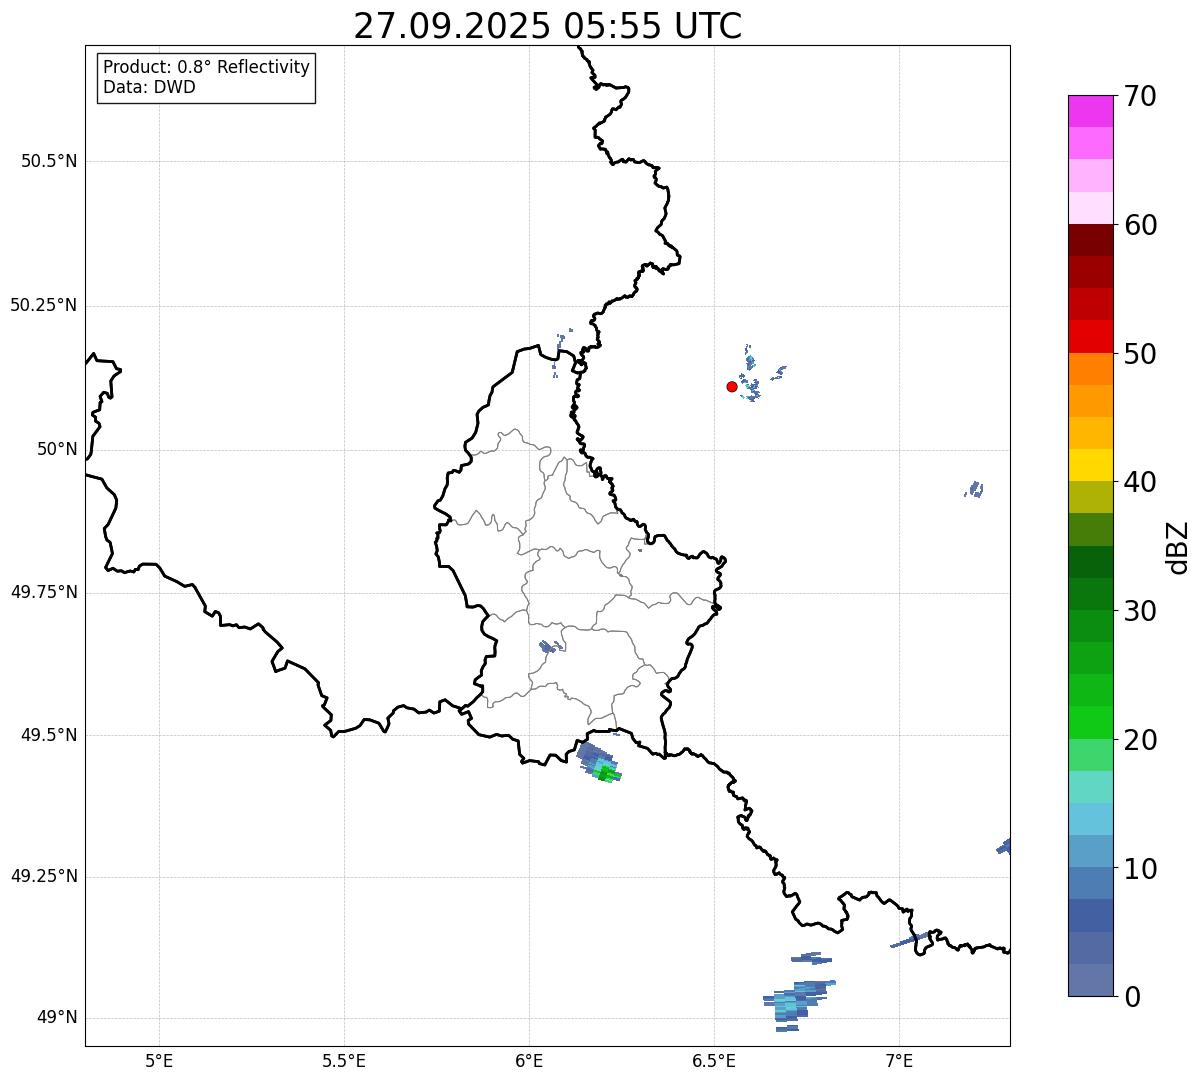
Task: Click the colorbar tick label 30
Action: coord(1140,611)
